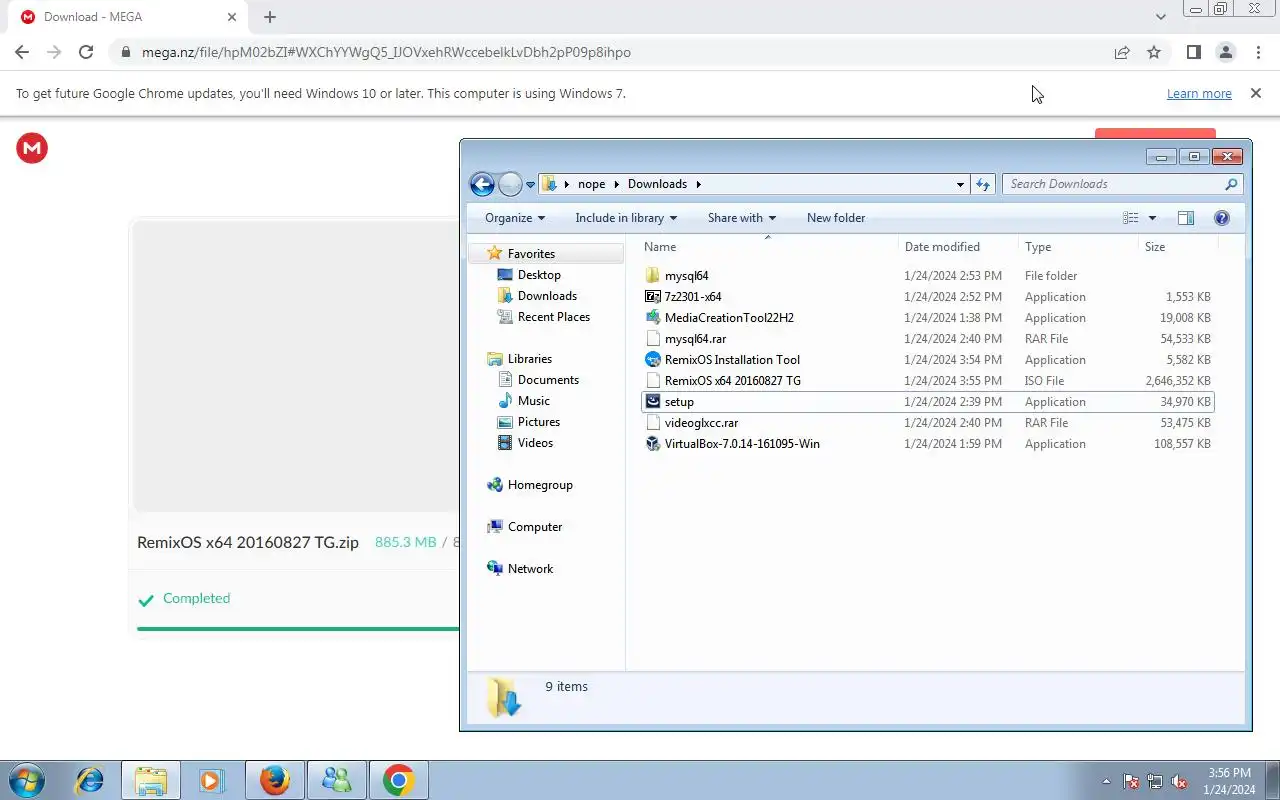Click the view mode icon in Explorer
Image resolution: width=1280 pixels, height=800 pixels.
pyautogui.click(x=1131, y=218)
